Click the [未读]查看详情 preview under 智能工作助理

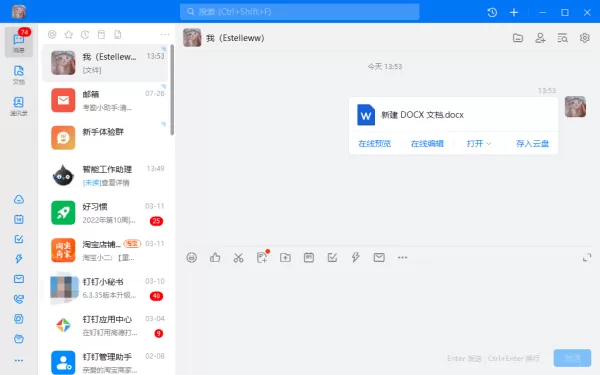tap(106, 183)
